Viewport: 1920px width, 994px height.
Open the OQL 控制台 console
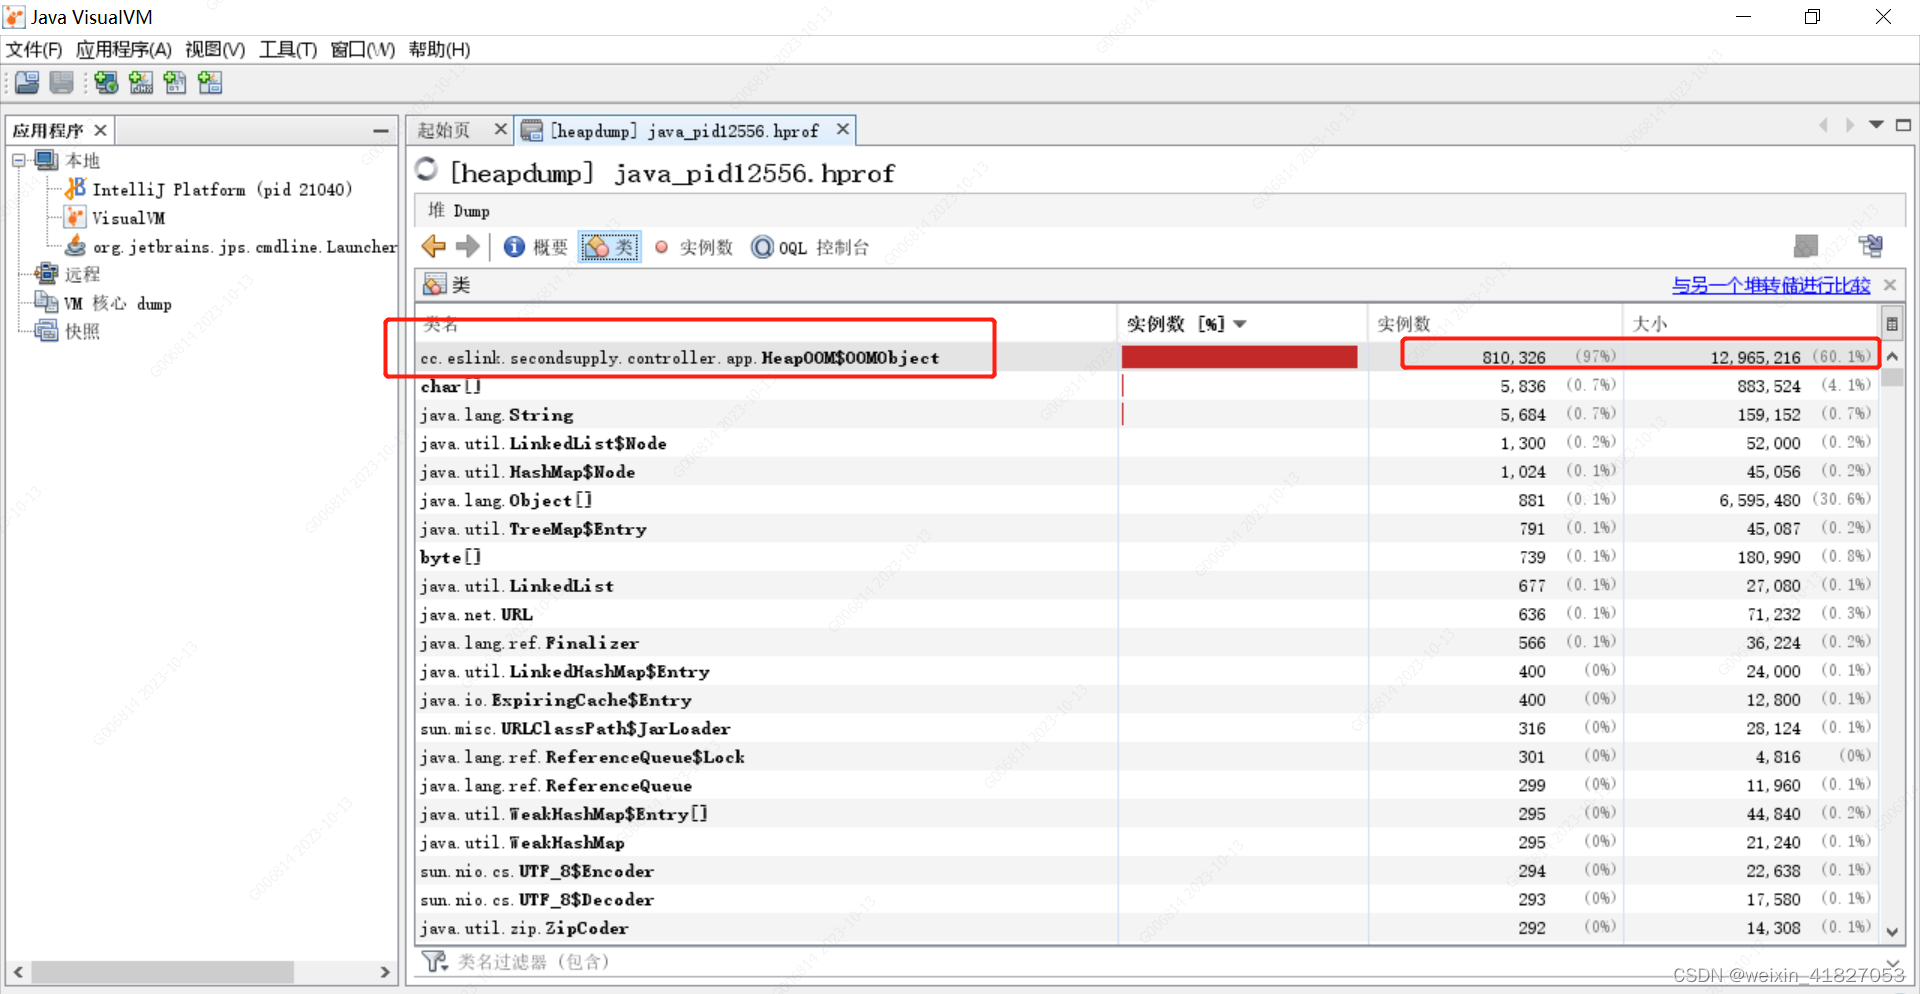coord(810,247)
